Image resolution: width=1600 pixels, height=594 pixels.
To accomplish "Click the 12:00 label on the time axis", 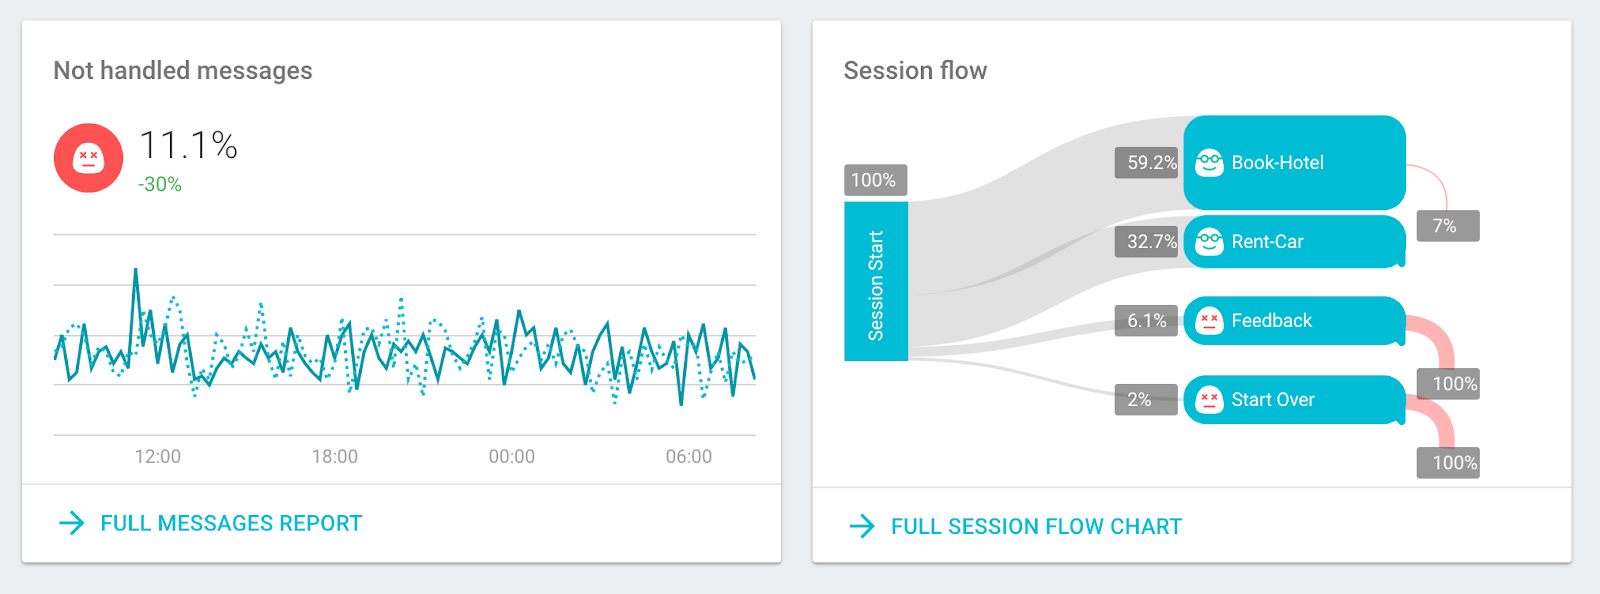I will (x=158, y=457).
